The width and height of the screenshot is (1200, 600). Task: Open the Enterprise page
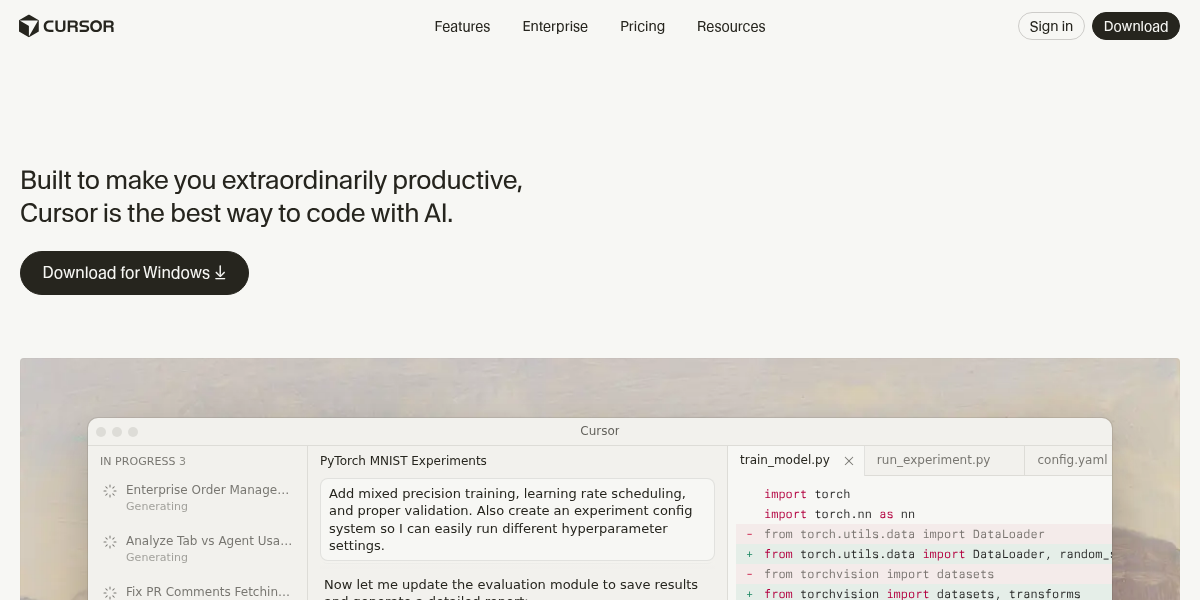click(x=555, y=27)
